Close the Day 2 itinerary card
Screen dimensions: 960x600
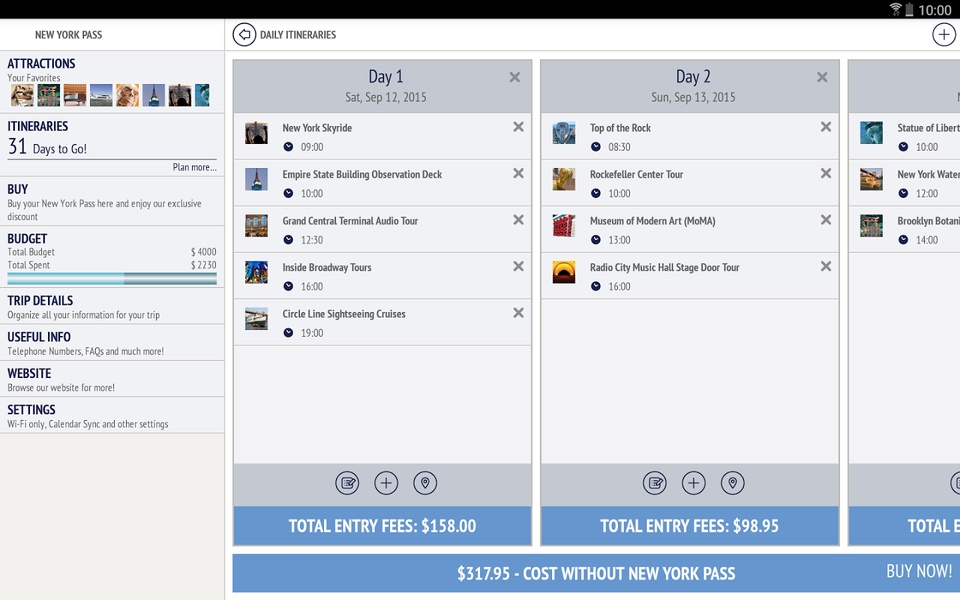pyautogui.click(x=822, y=77)
